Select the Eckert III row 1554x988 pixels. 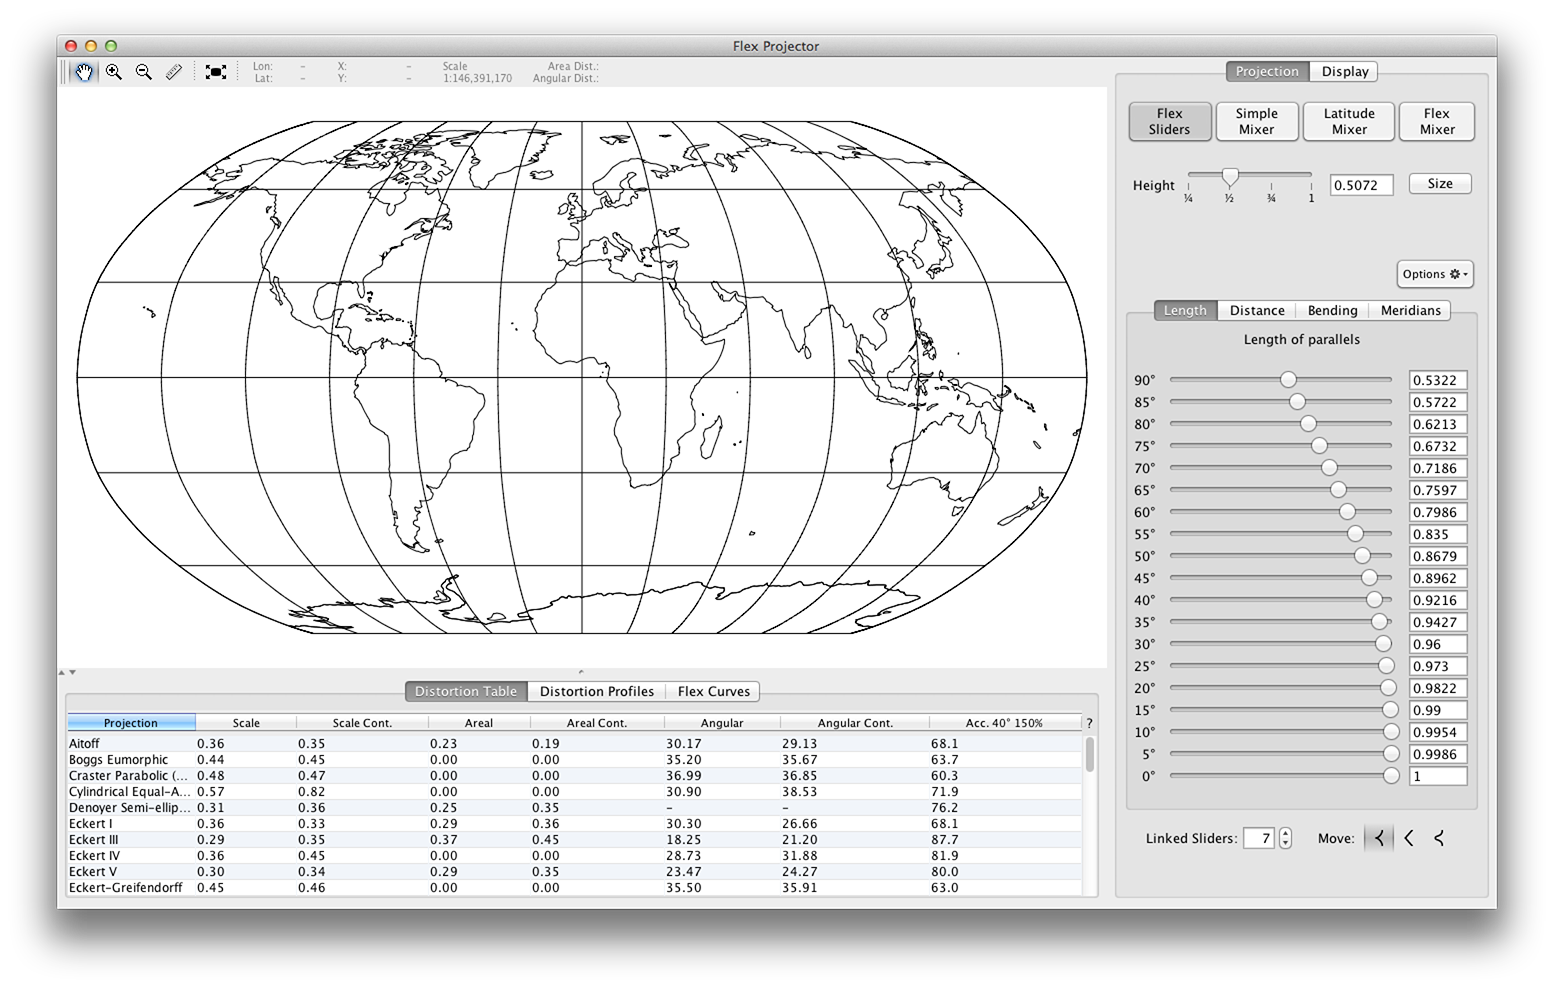pos(574,840)
